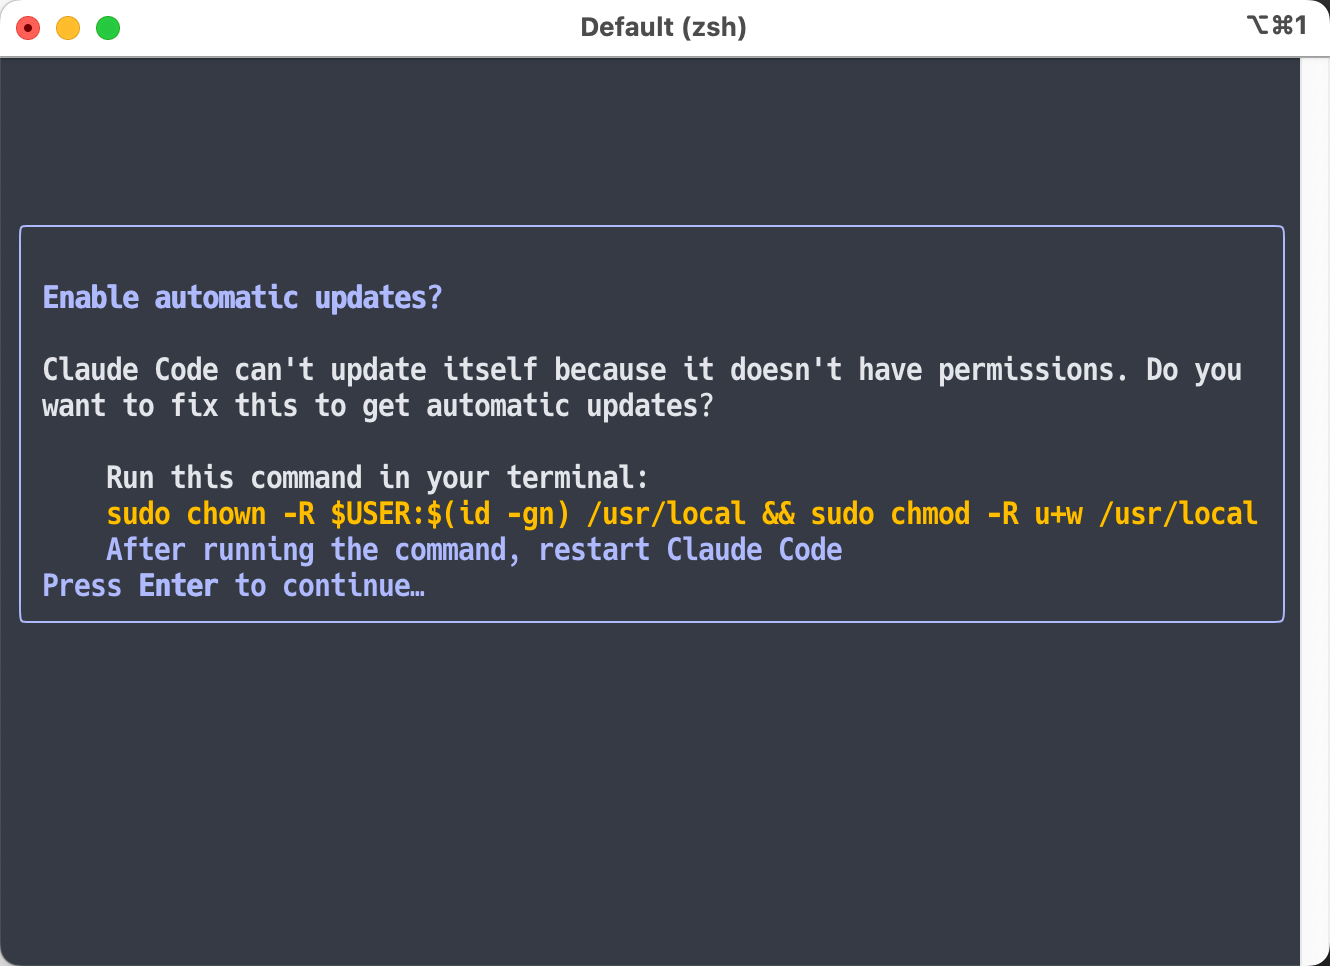This screenshot has width=1330, height=966.
Task: Select the 'Enable automatic updates?' heading
Action: click(x=240, y=296)
